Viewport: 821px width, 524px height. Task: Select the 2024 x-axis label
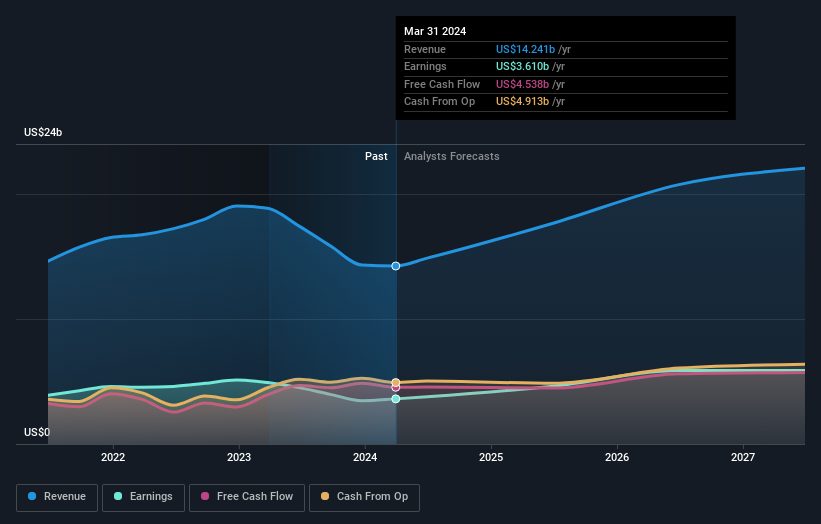(365, 457)
